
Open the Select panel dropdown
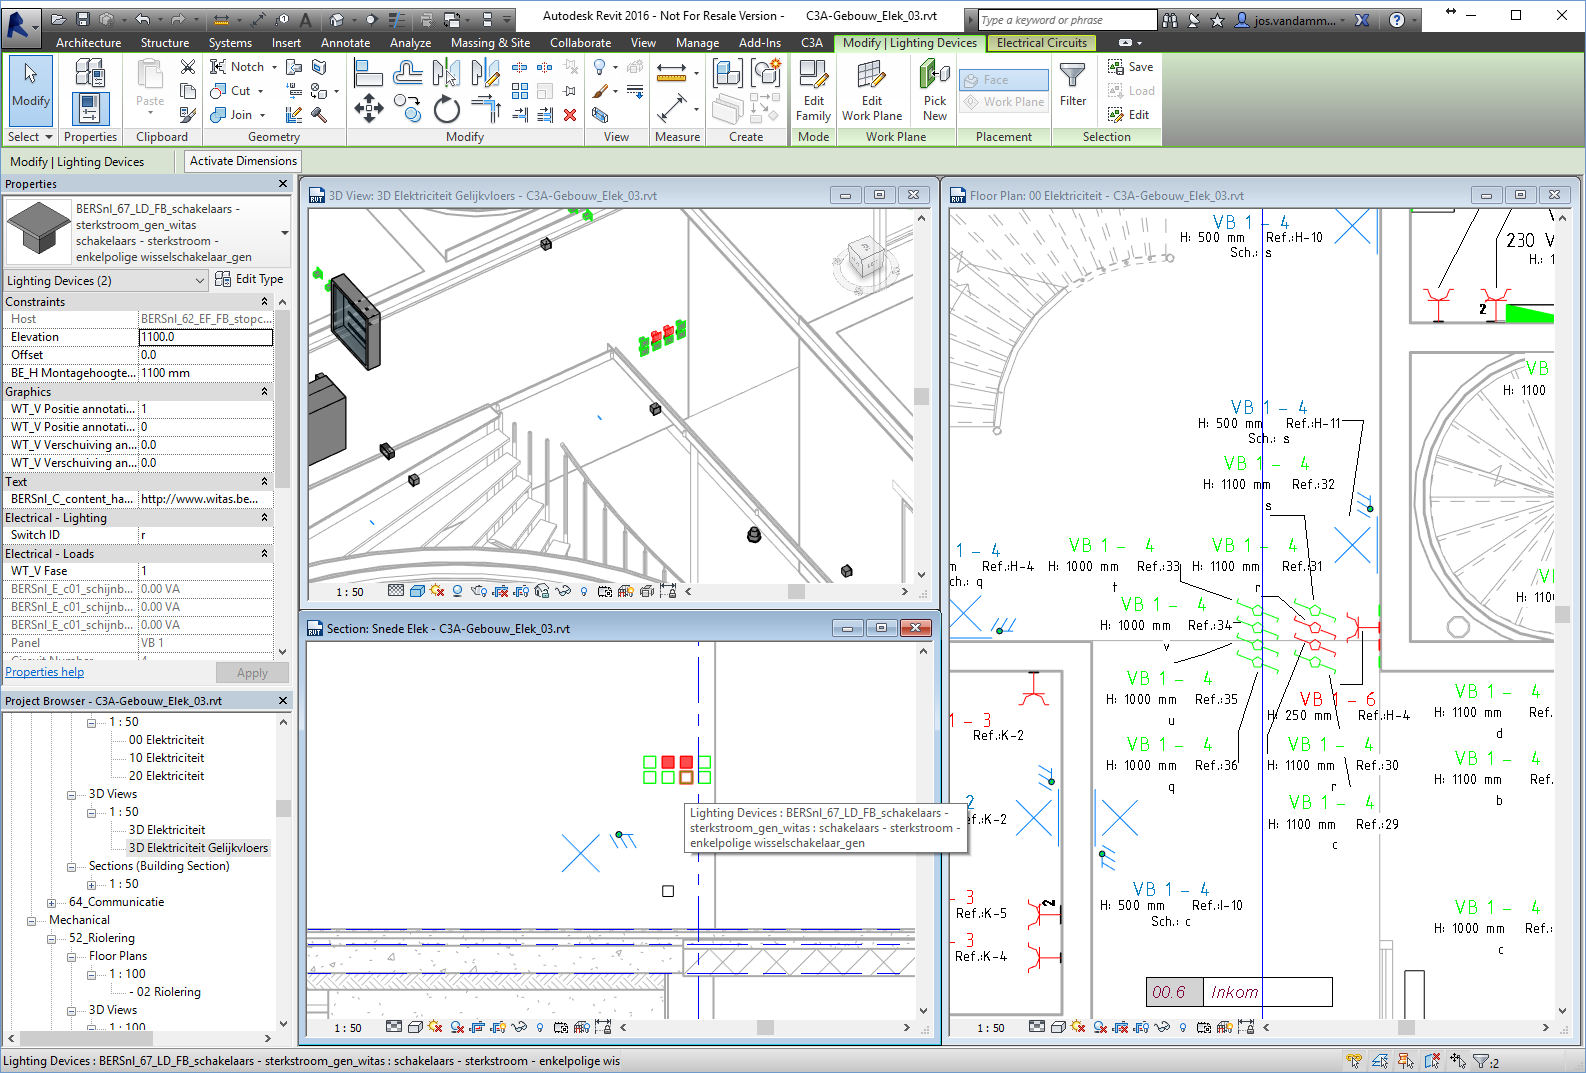[x=30, y=137]
